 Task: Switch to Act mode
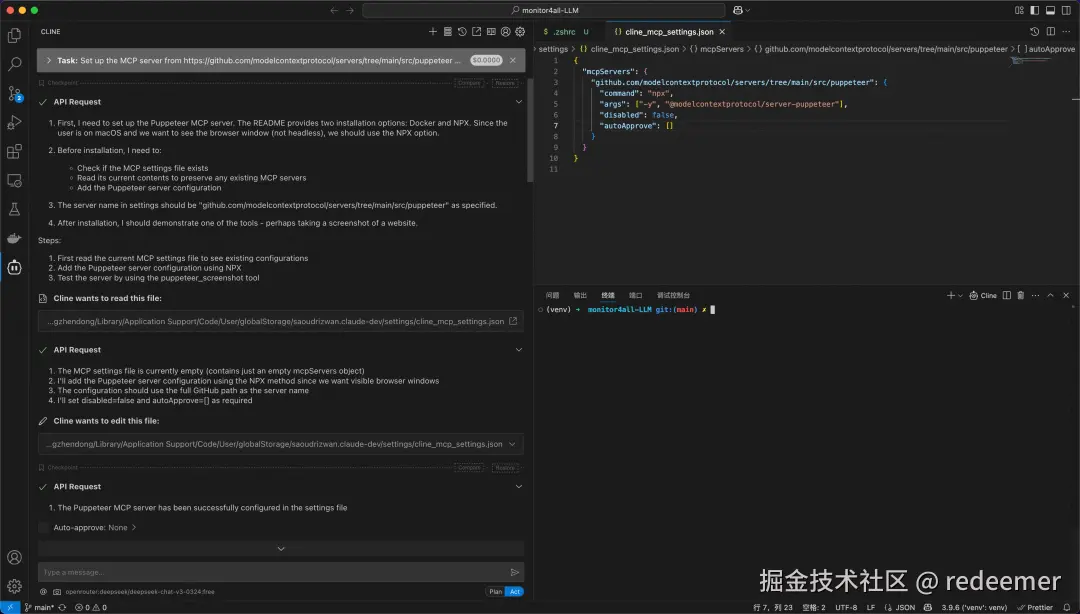pyautogui.click(x=515, y=591)
